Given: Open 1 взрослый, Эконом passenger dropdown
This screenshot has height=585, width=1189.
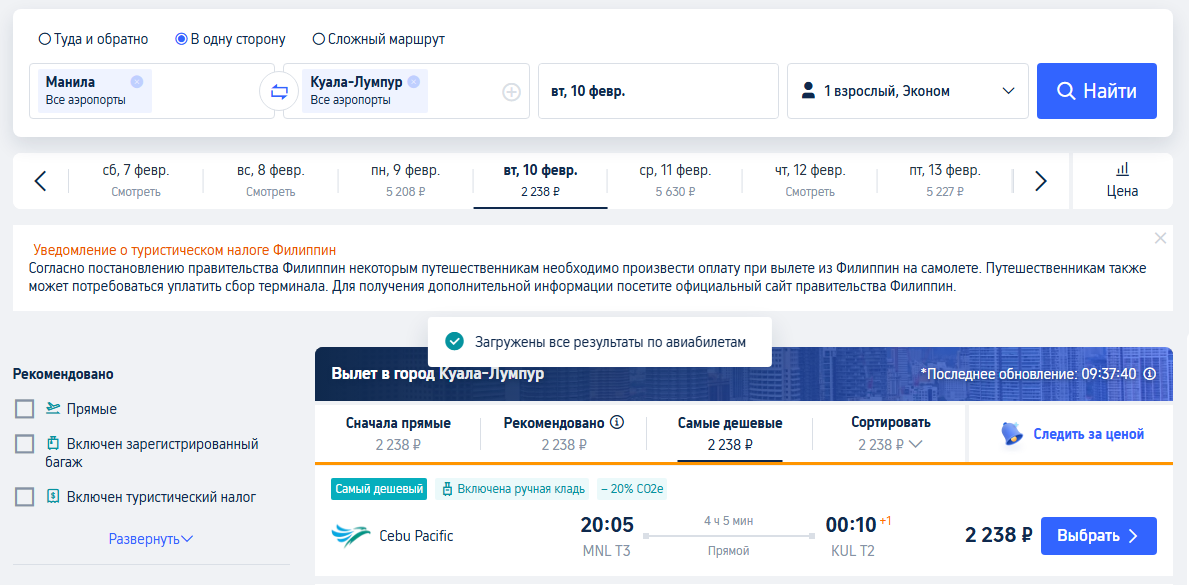Looking at the screenshot, I should click(908, 91).
